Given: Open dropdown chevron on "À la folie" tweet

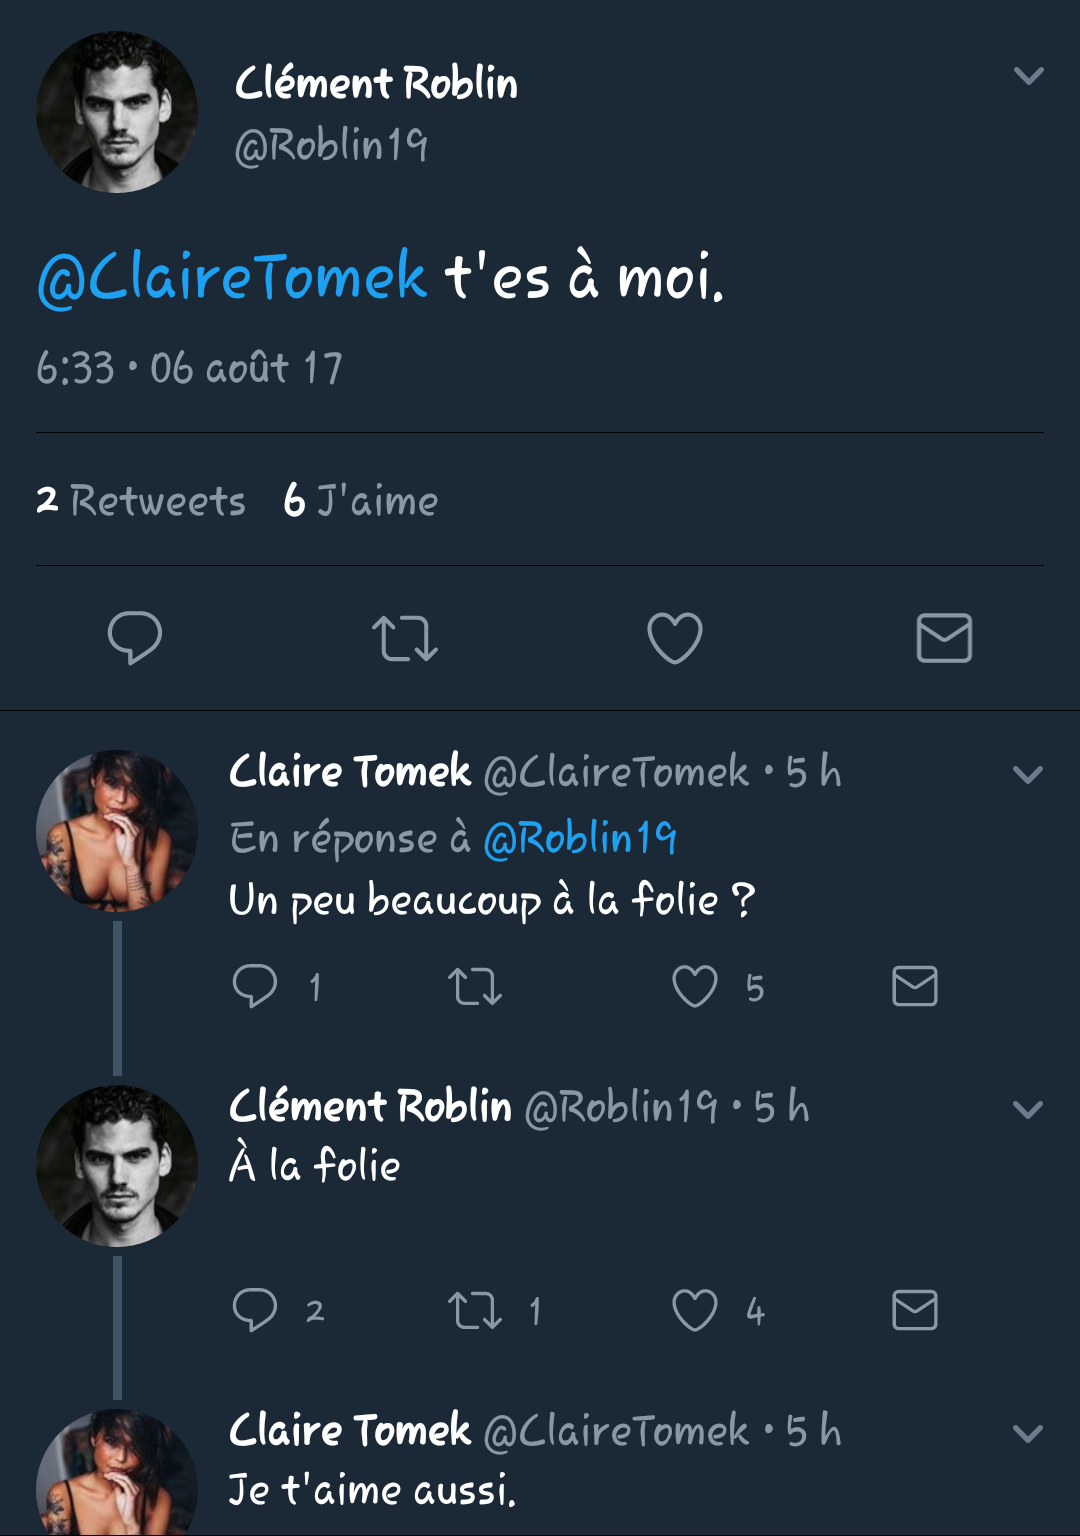Looking at the screenshot, I should point(1028,1109).
